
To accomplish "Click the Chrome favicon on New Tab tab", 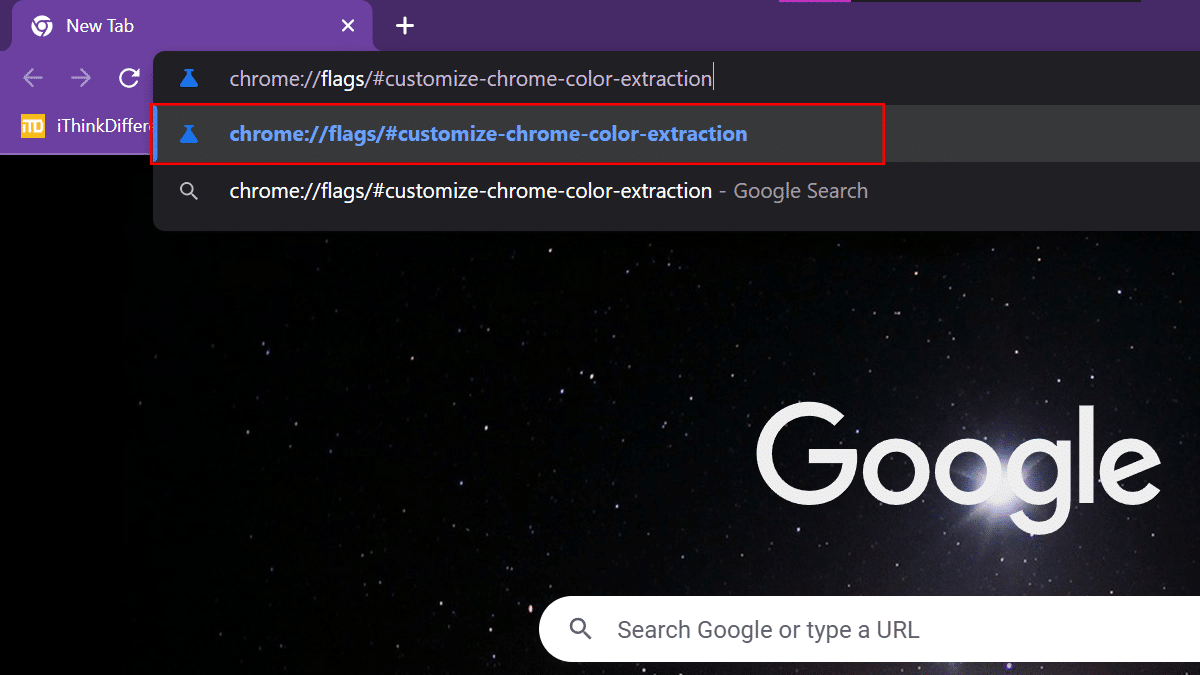I will coord(42,26).
